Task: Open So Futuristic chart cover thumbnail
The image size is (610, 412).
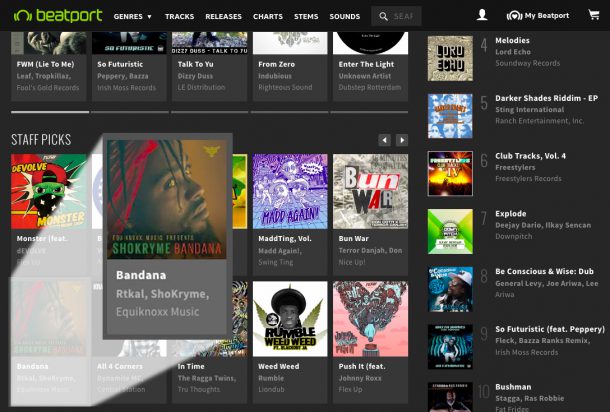Action: (450, 347)
